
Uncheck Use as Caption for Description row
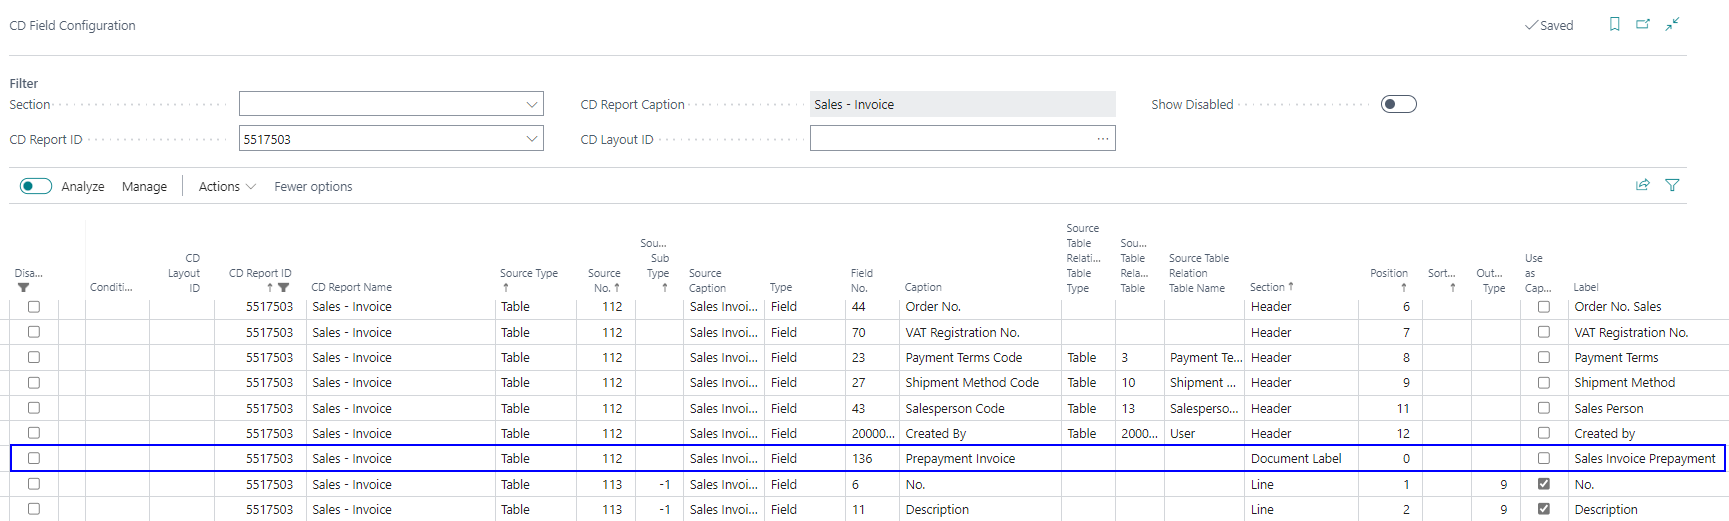[x=1544, y=509]
